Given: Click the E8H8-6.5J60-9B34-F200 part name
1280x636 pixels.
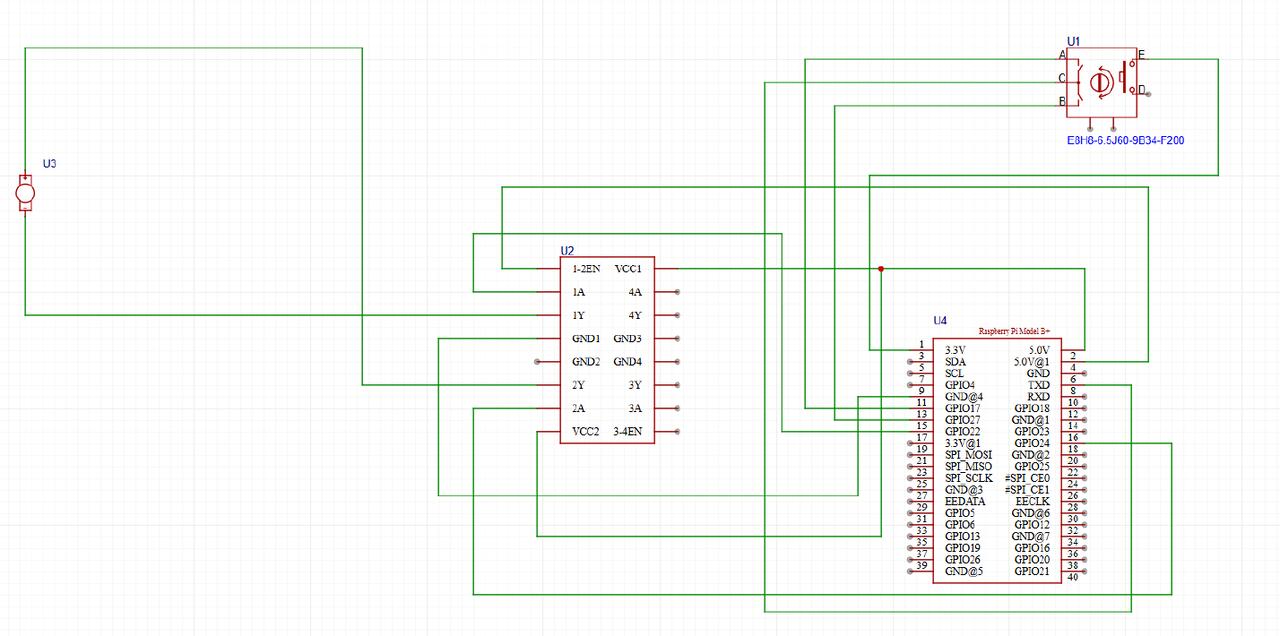Looking at the screenshot, I should (x=1126, y=141).
